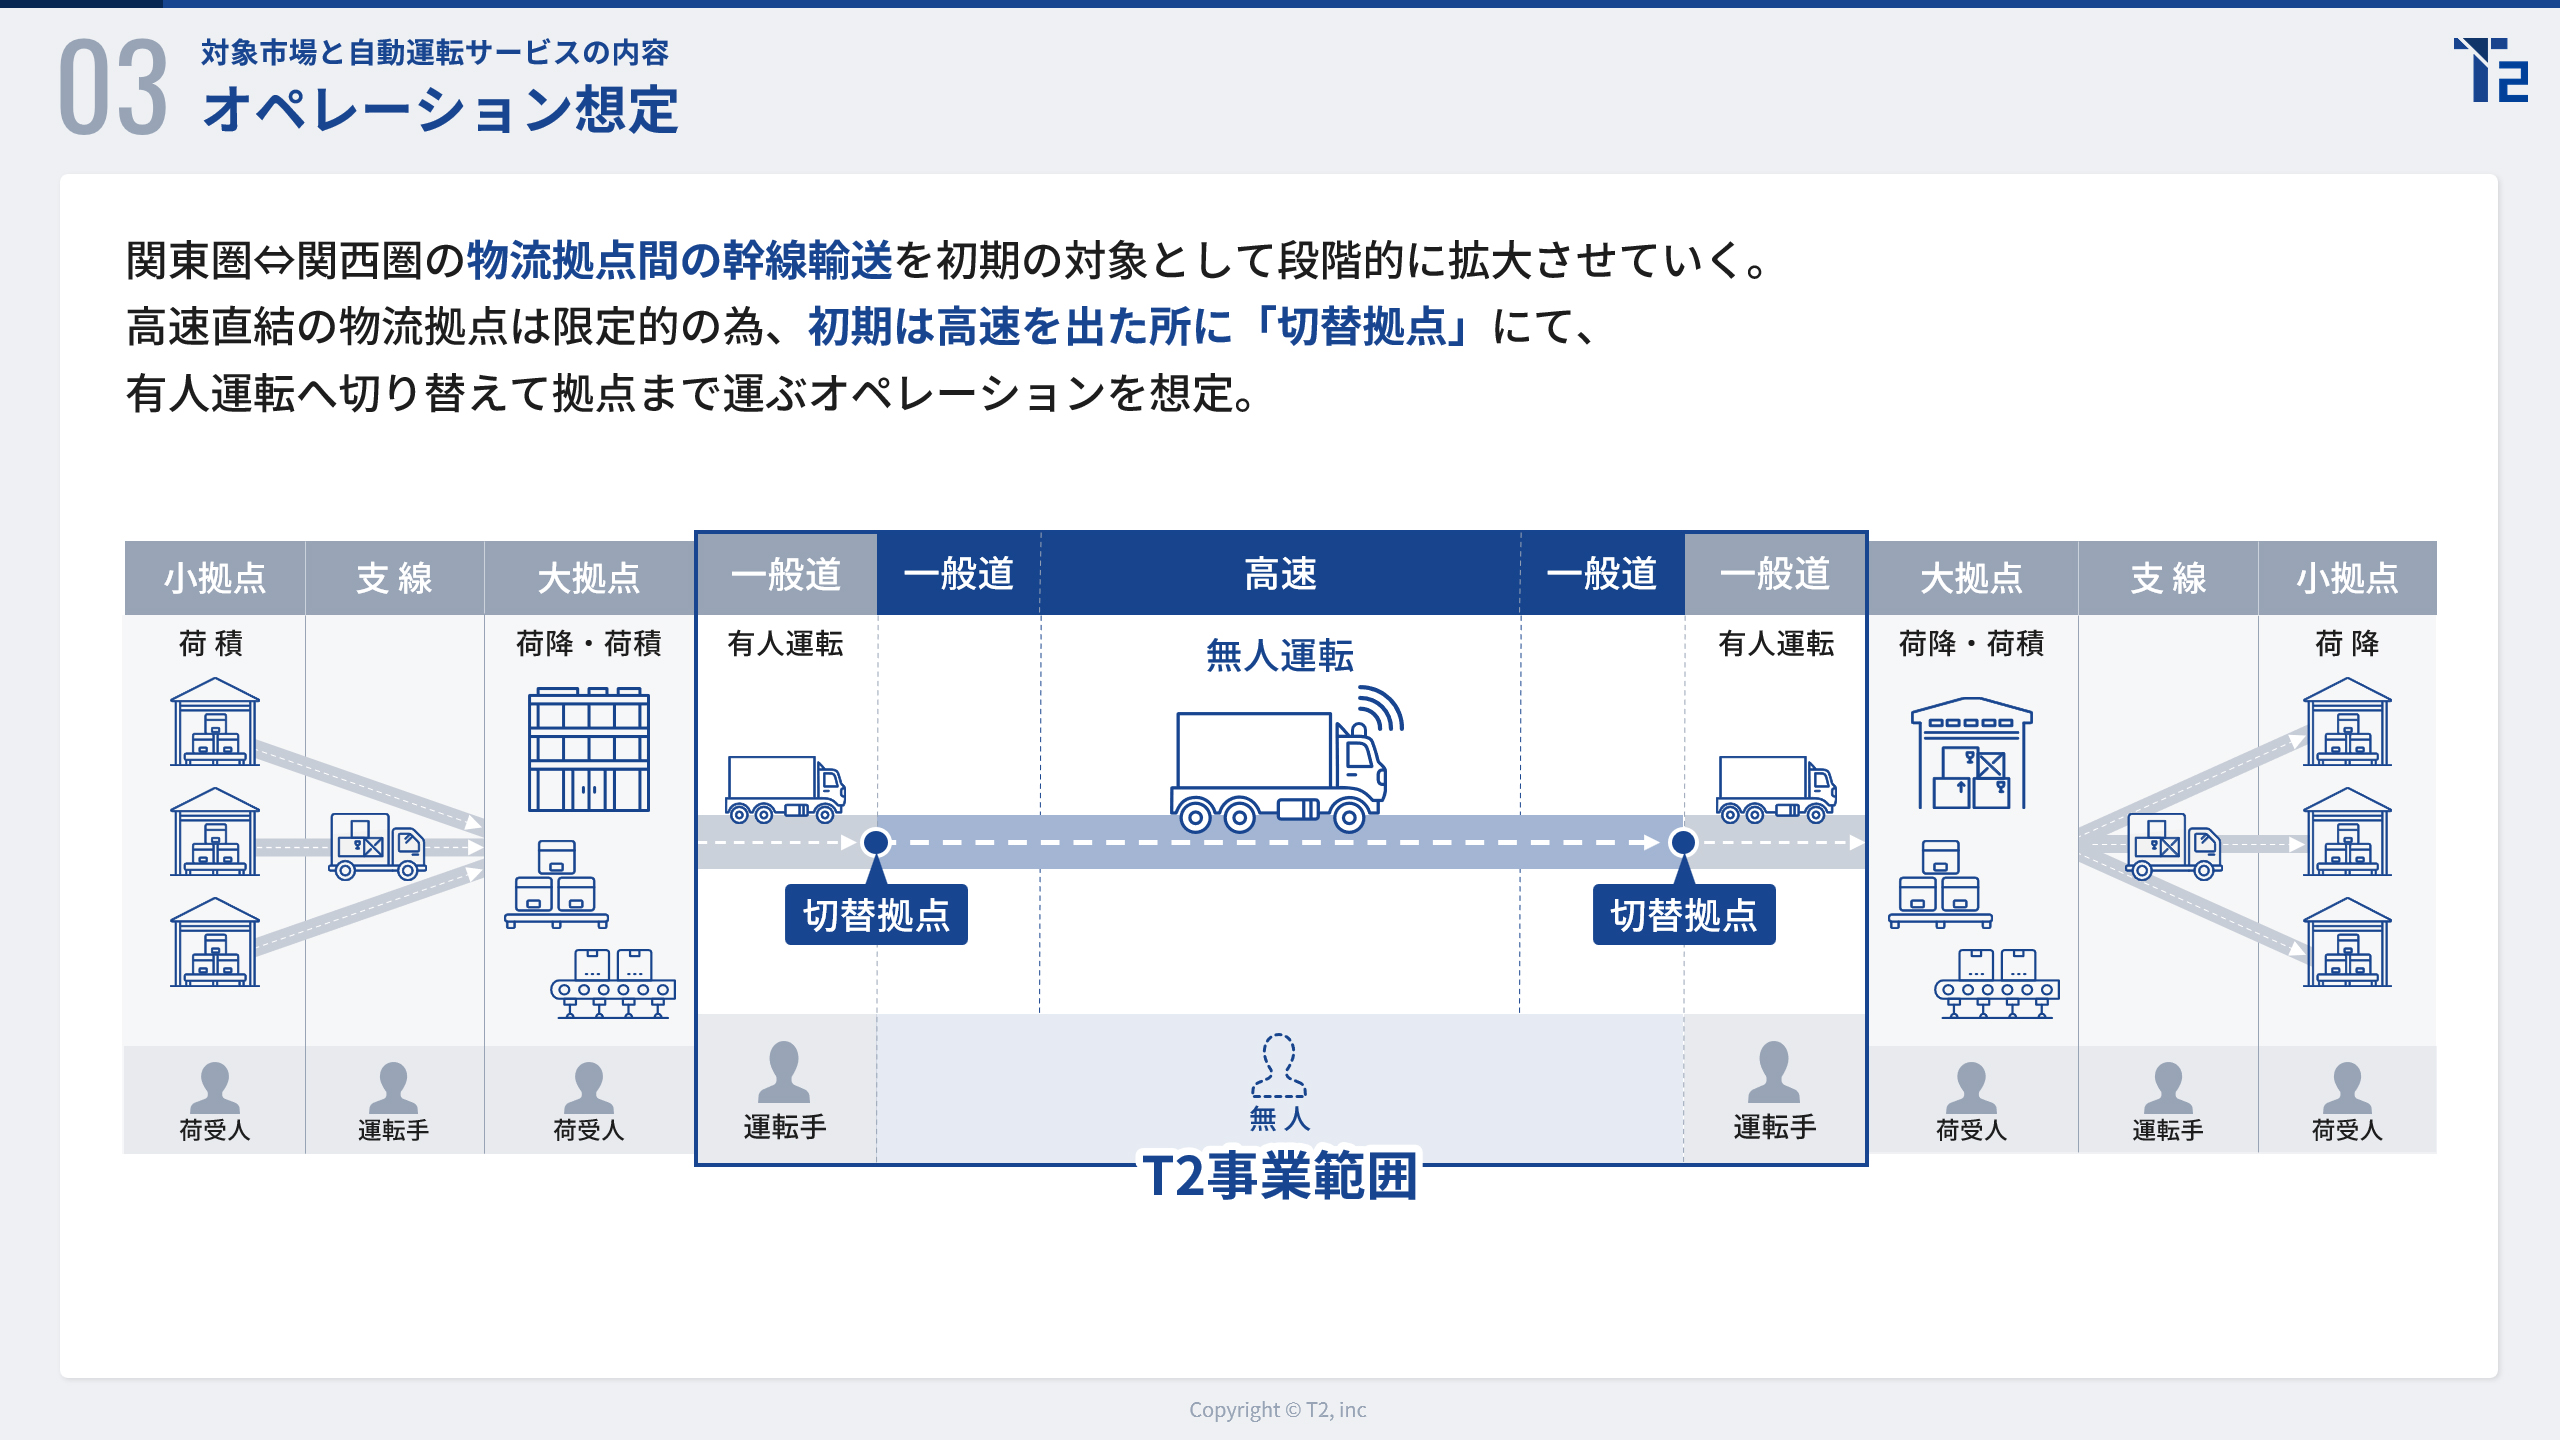Viewport: 2560px width, 1440px height.
Task: Click the T2事業範囲 caption text
Action: pyautogui.click(x=1279, y=1175)
